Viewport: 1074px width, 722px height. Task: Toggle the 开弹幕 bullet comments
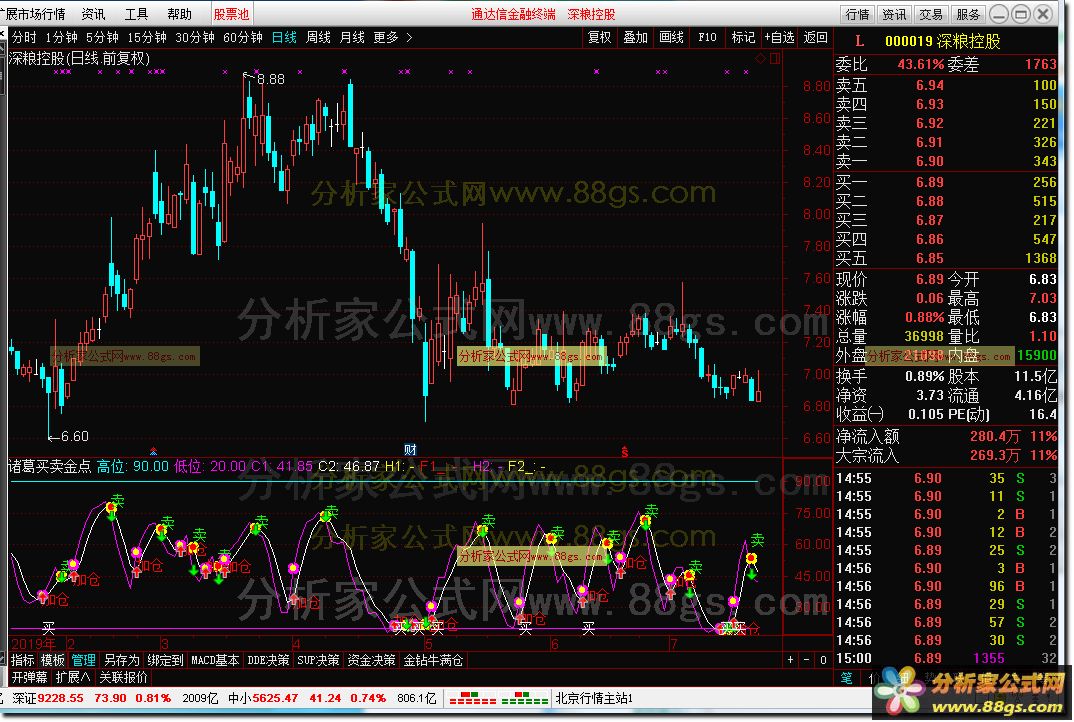(29, 677)
